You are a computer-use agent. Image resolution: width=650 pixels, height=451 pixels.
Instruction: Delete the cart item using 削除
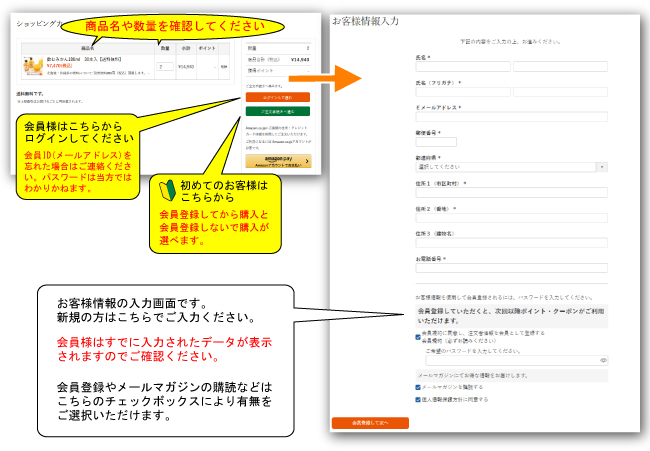[223, 67]
